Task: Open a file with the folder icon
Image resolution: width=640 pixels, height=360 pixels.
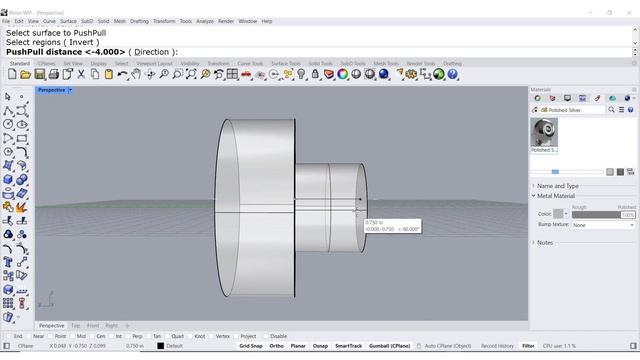Action: (x=26, y=74)
